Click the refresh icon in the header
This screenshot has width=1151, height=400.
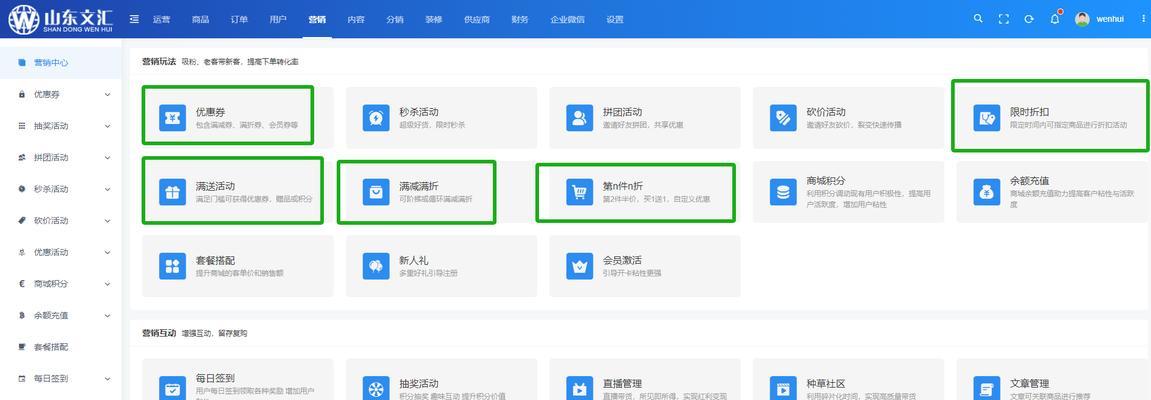point(1029,19)
